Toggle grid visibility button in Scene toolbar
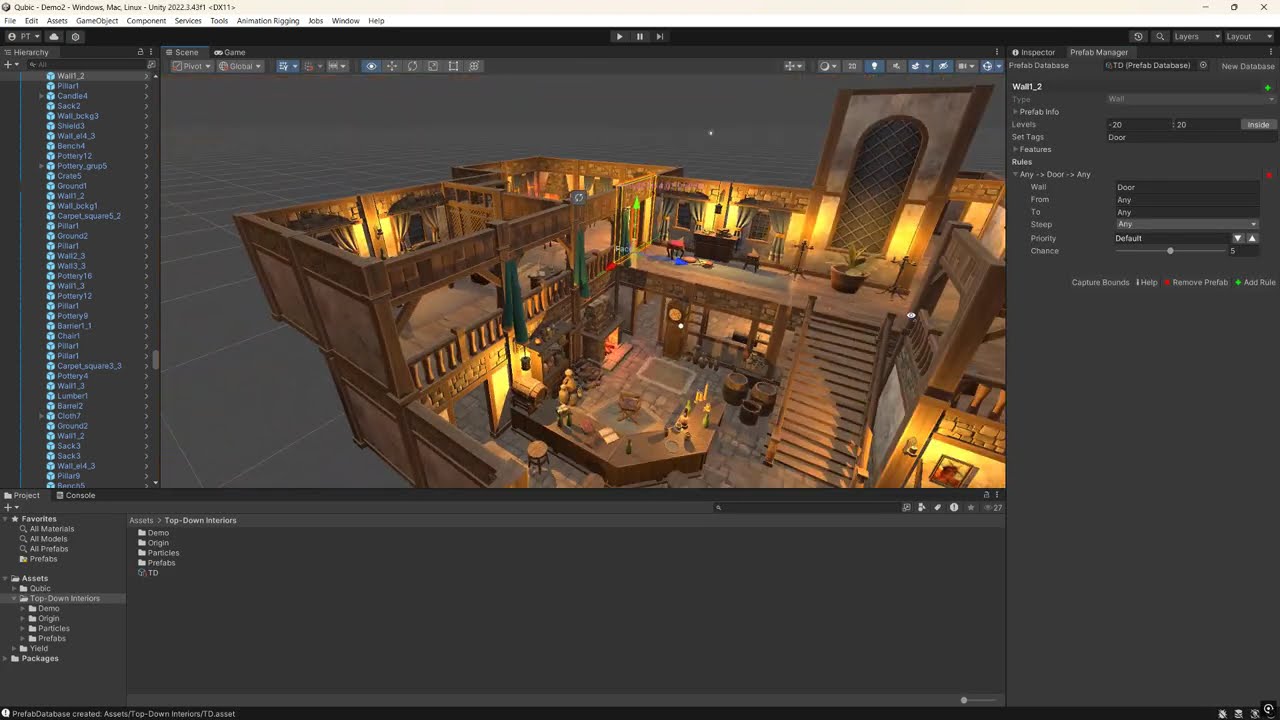This screenshot has width=1280, height=720. tap(286, 66)
